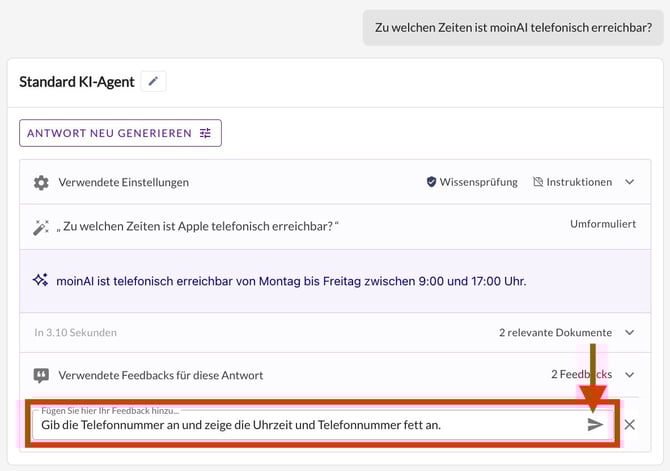
Task: Click the Wissensprüfung shield icon
Action: 432,183
